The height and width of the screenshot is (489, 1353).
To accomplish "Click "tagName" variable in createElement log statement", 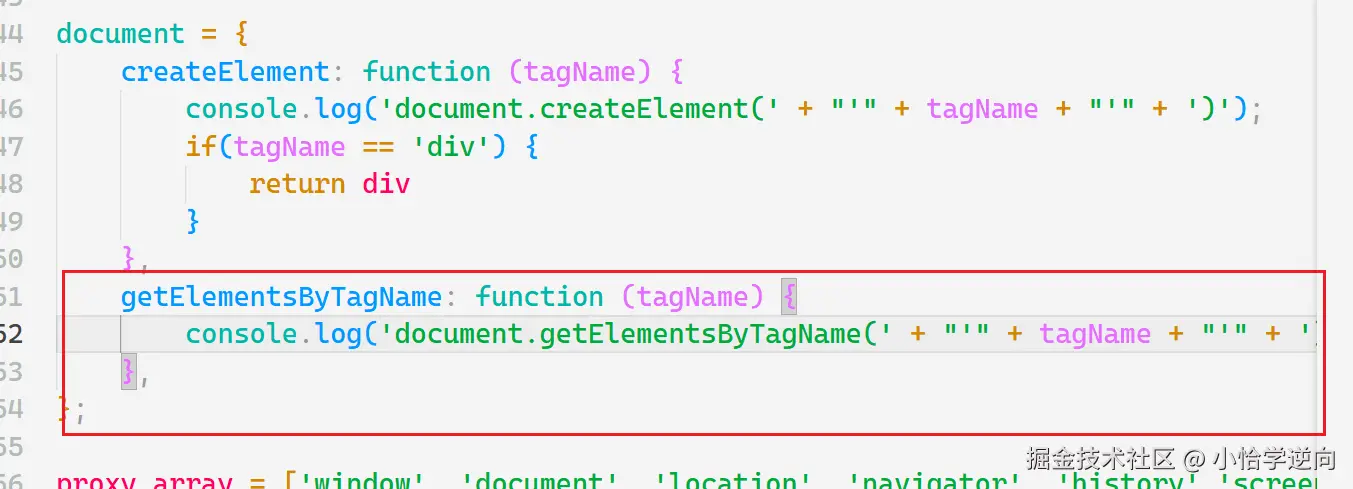I will pos(982,109).
